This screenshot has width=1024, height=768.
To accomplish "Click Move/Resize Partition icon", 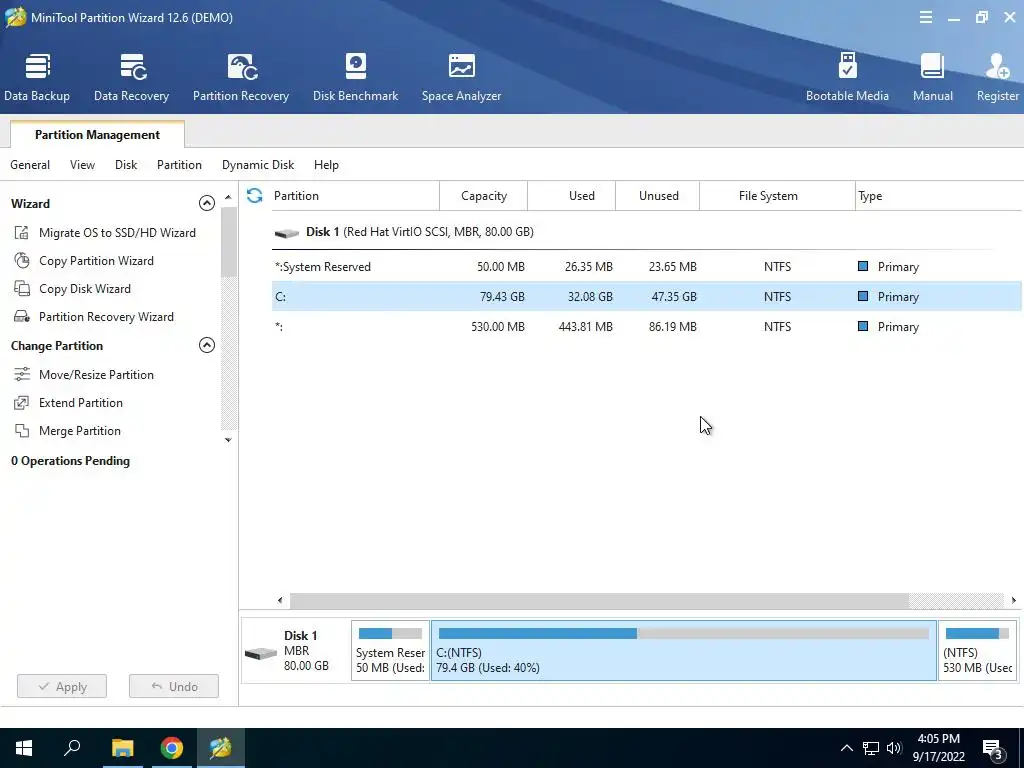I will pyautogui.click(x=22, y=374).
